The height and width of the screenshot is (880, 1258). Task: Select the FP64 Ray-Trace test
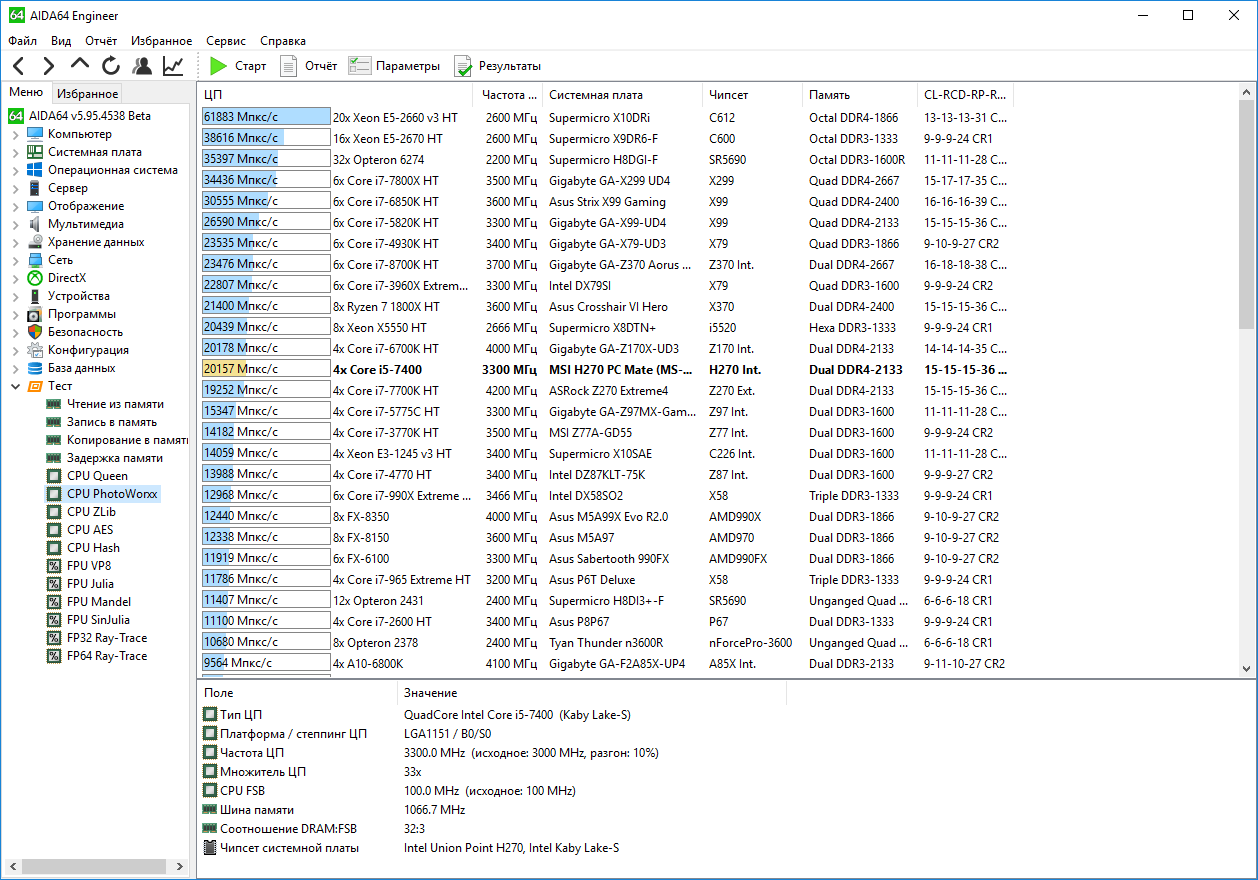pyautogui.click(x=97, y=656)
